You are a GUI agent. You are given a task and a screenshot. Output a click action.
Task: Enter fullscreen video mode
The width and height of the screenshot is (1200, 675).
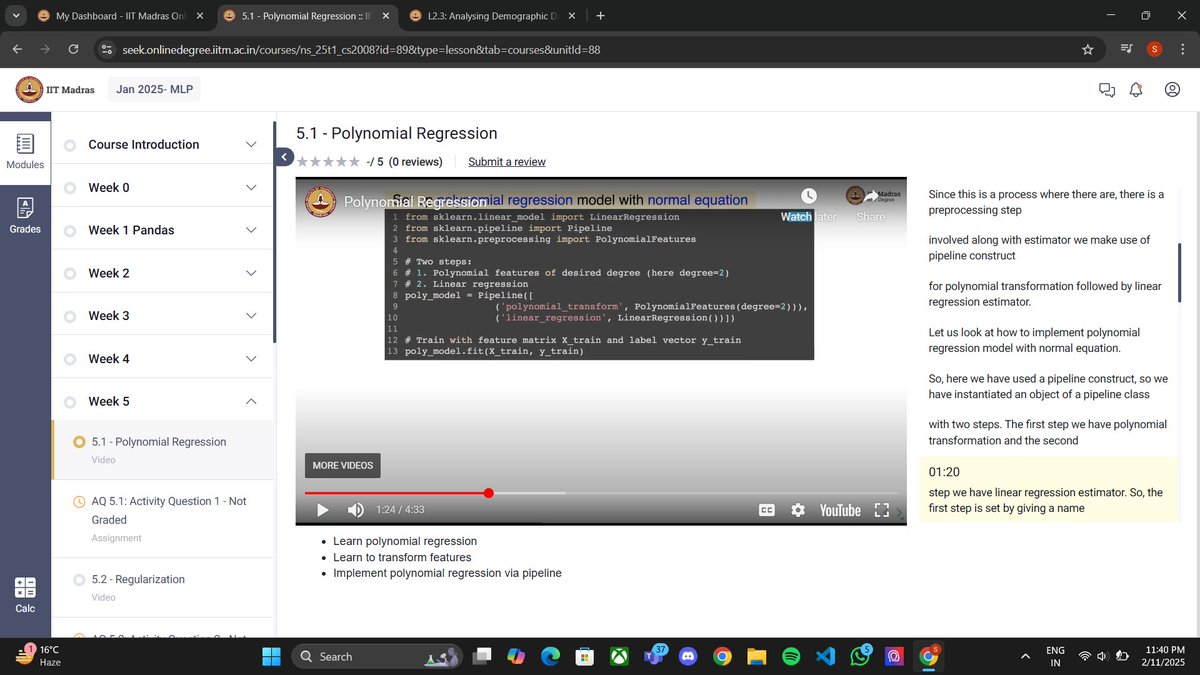881,510
